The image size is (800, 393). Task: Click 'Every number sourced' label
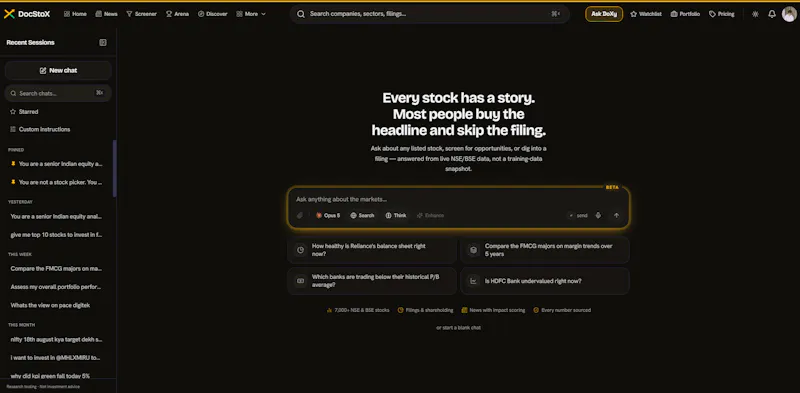coord(562,310)
